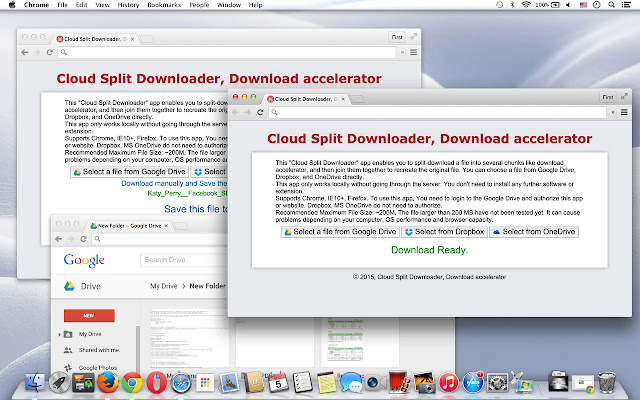Click the US flag input source icon
The width and height of the screenshot is (640, 400).
[583, 5]
